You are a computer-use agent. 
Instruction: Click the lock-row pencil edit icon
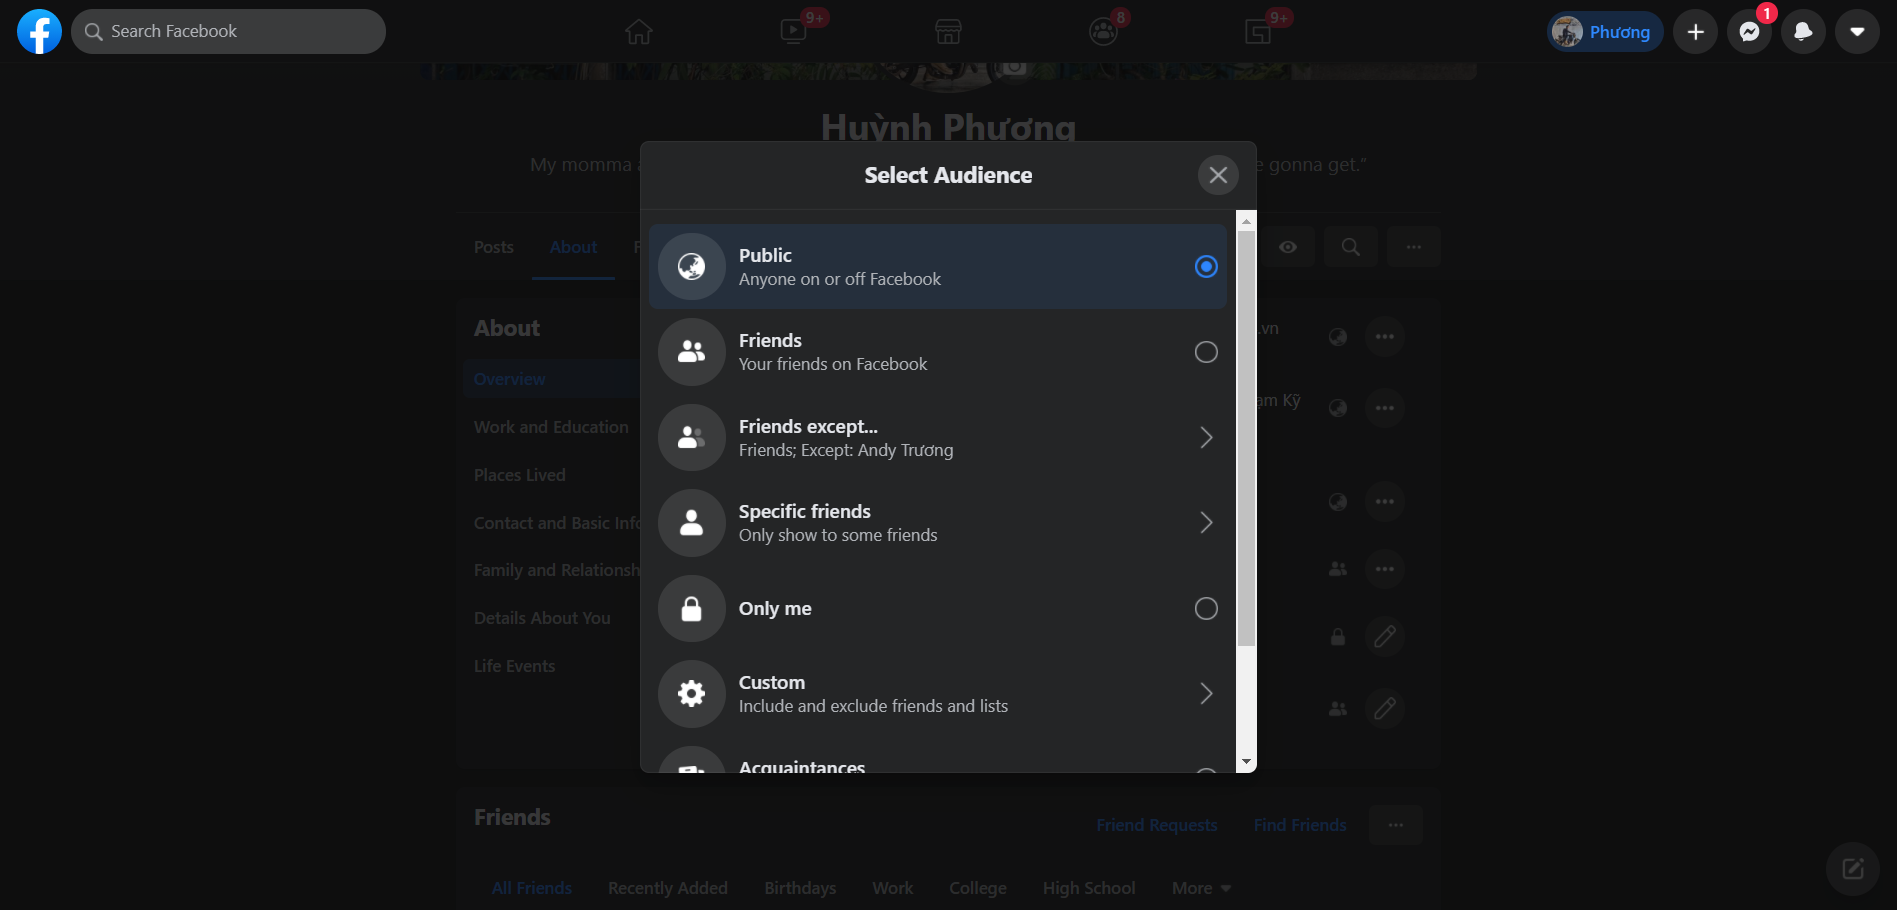1385,637
